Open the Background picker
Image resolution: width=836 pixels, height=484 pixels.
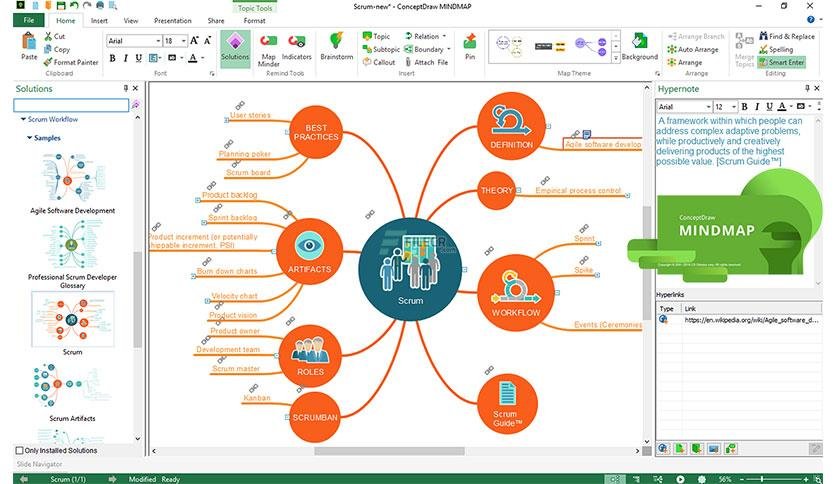pyautogui.click(x=639, y=46)
